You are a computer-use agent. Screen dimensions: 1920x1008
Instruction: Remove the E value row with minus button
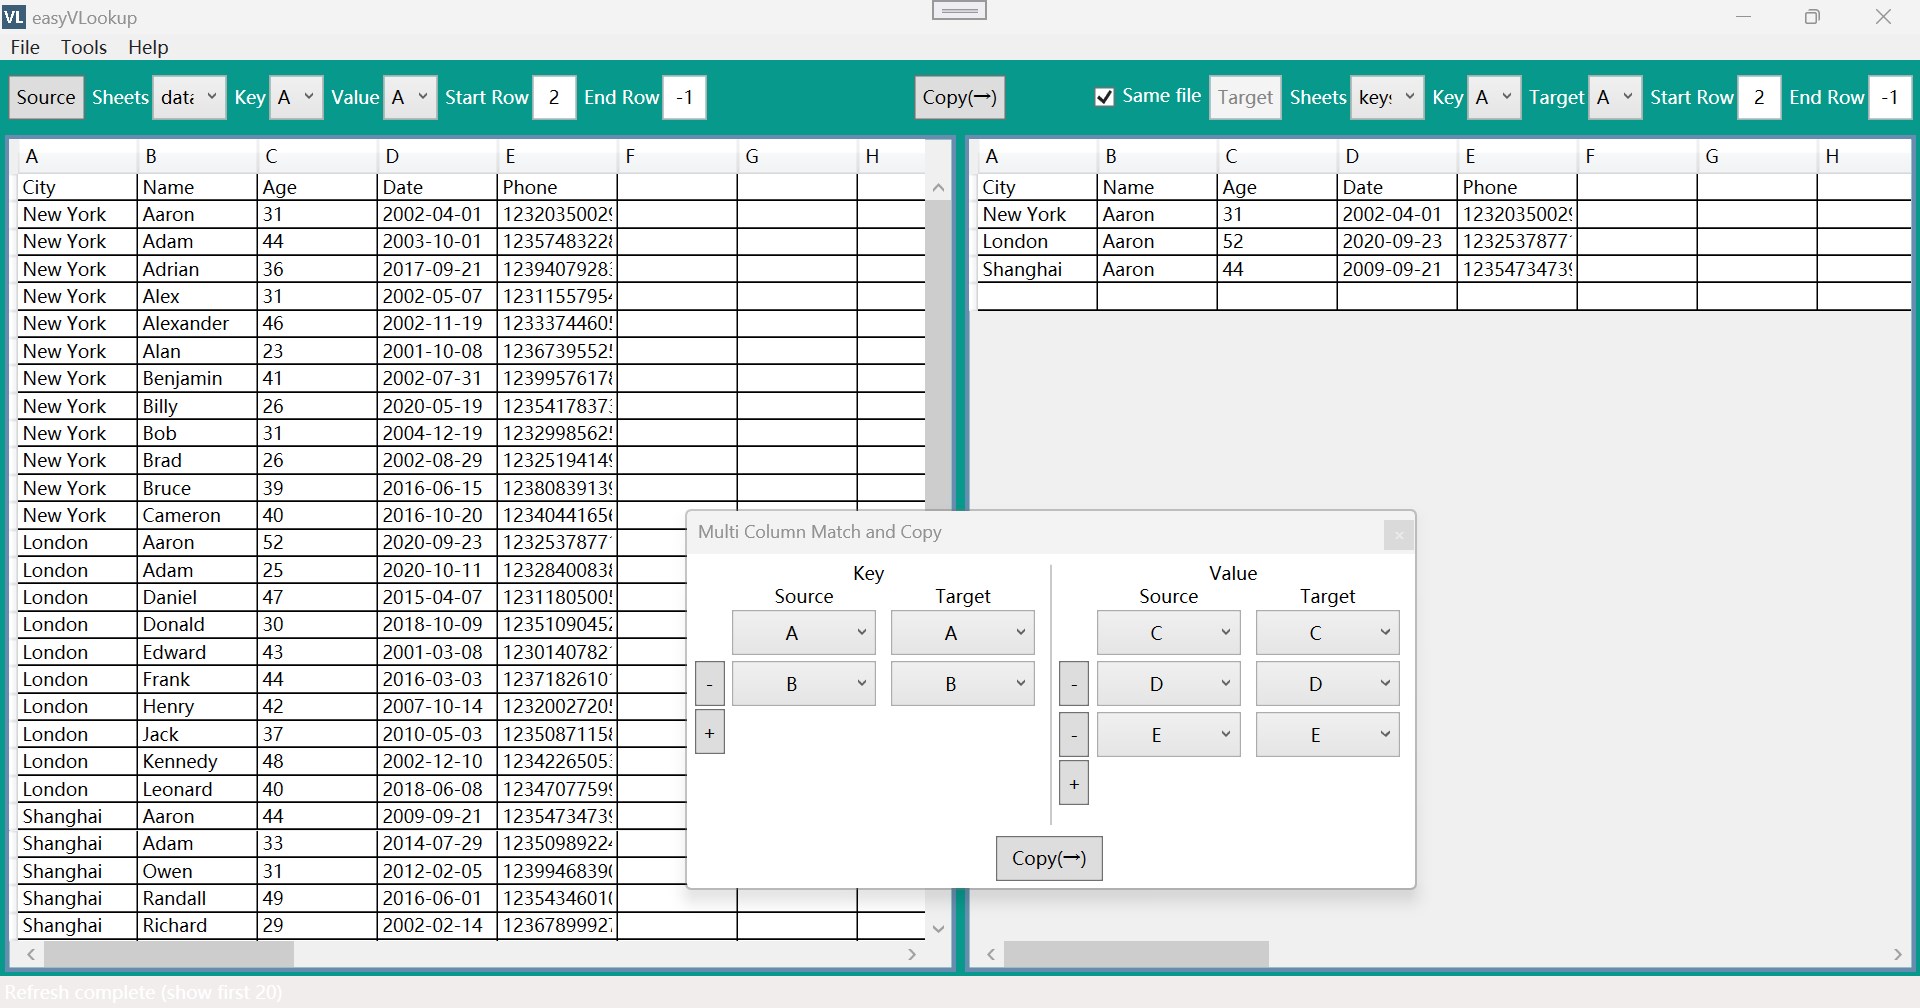coord(1074,735)
